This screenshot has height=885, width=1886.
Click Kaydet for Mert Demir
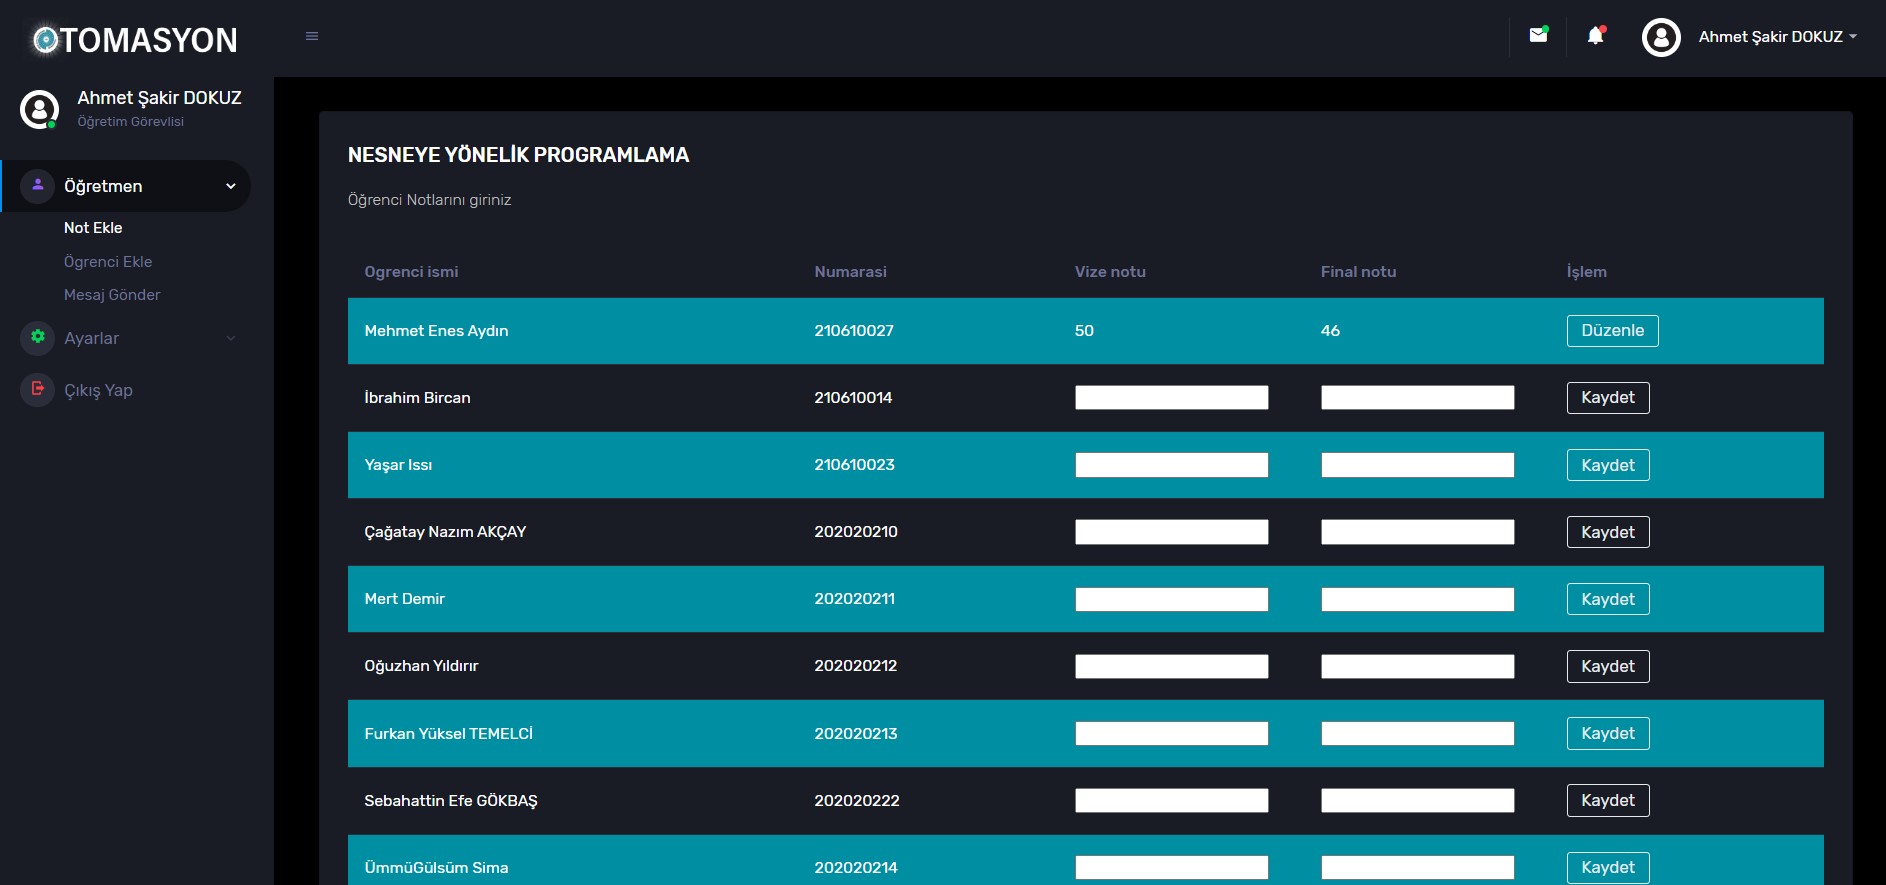click(1608, 599)
